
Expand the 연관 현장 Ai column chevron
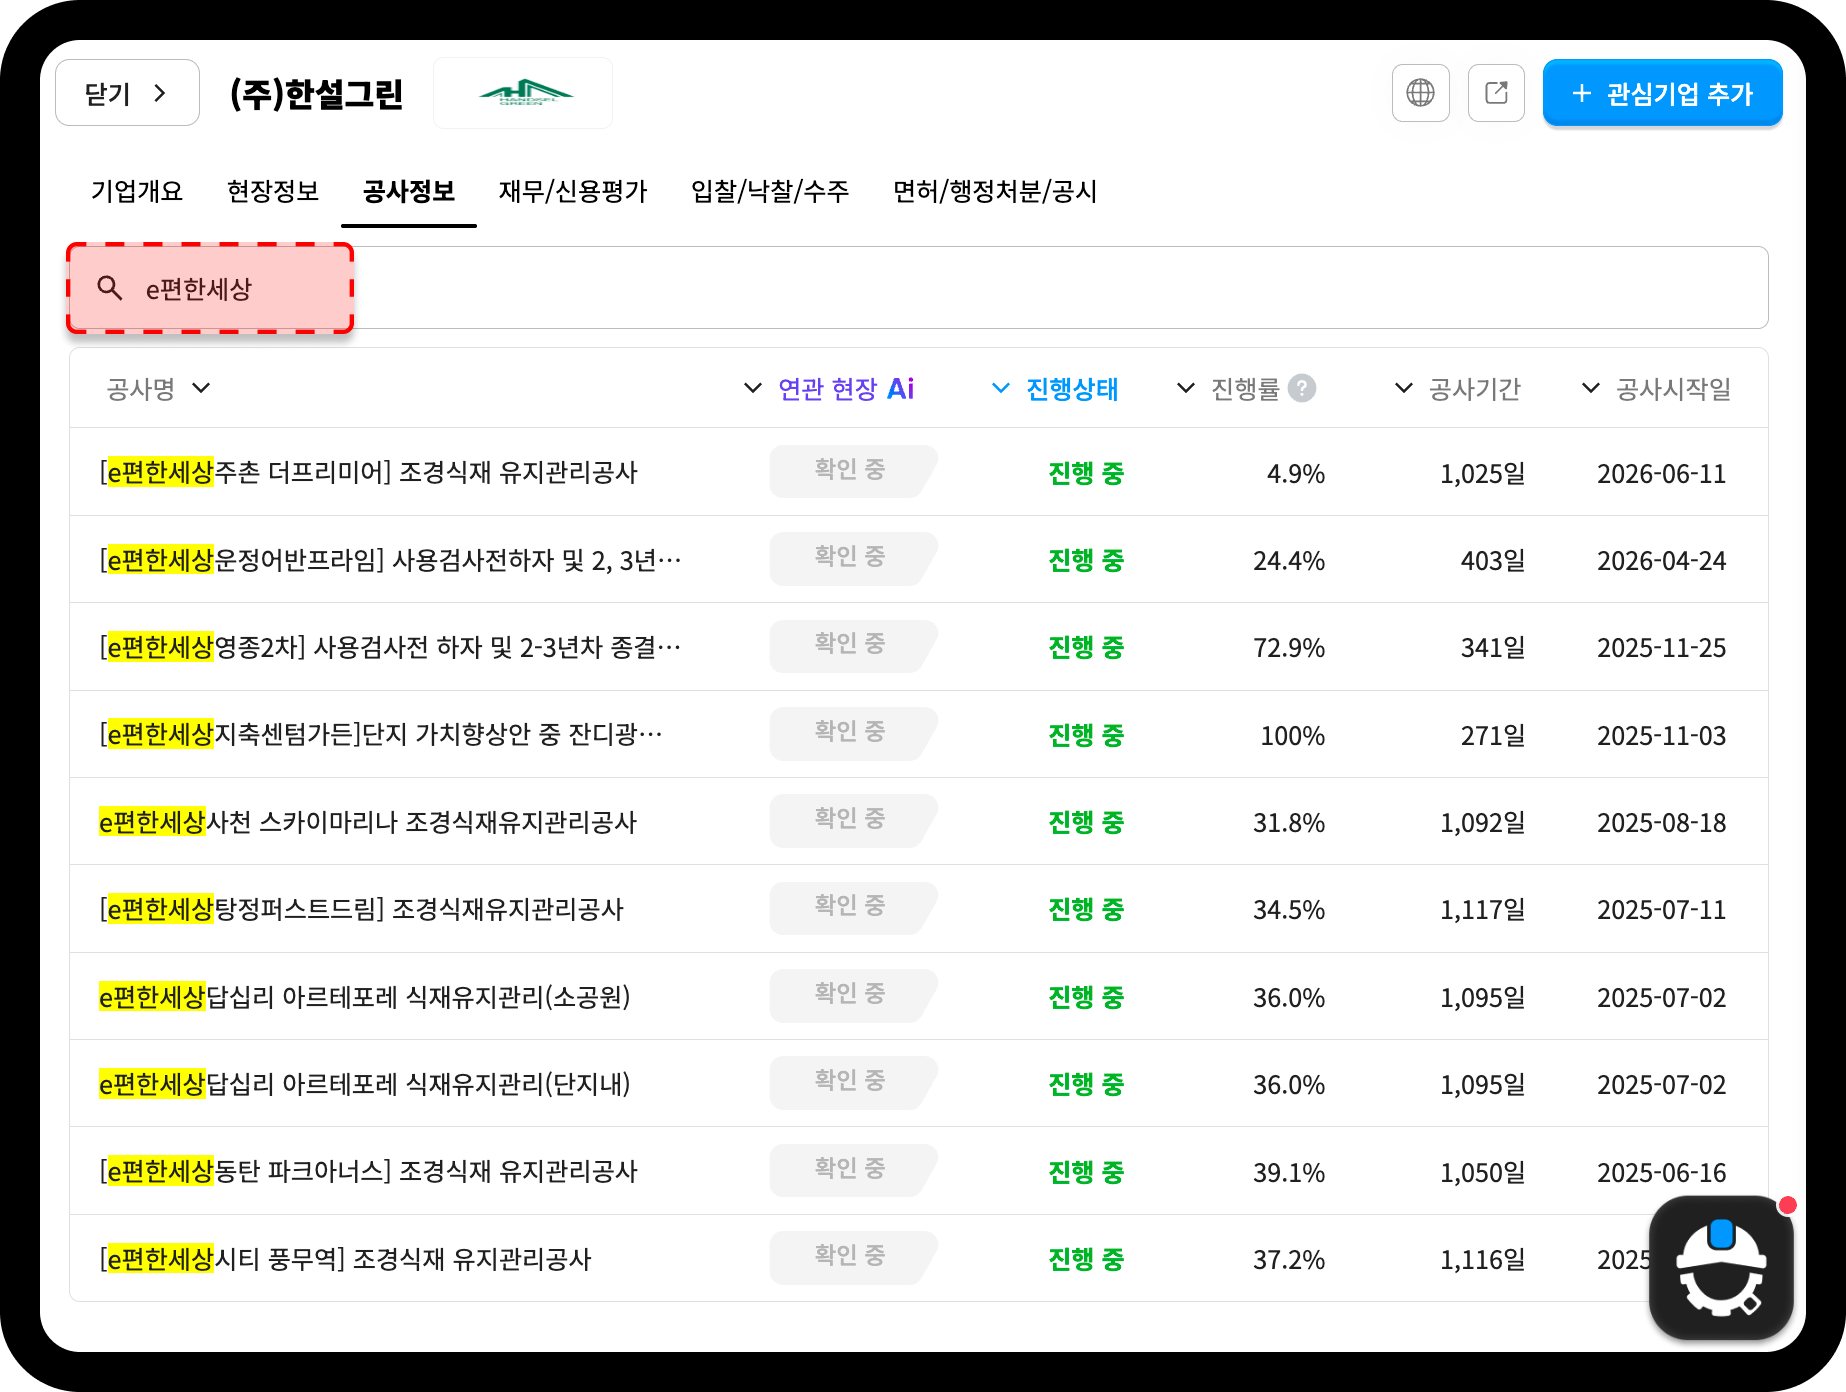[x=753, y=388]
